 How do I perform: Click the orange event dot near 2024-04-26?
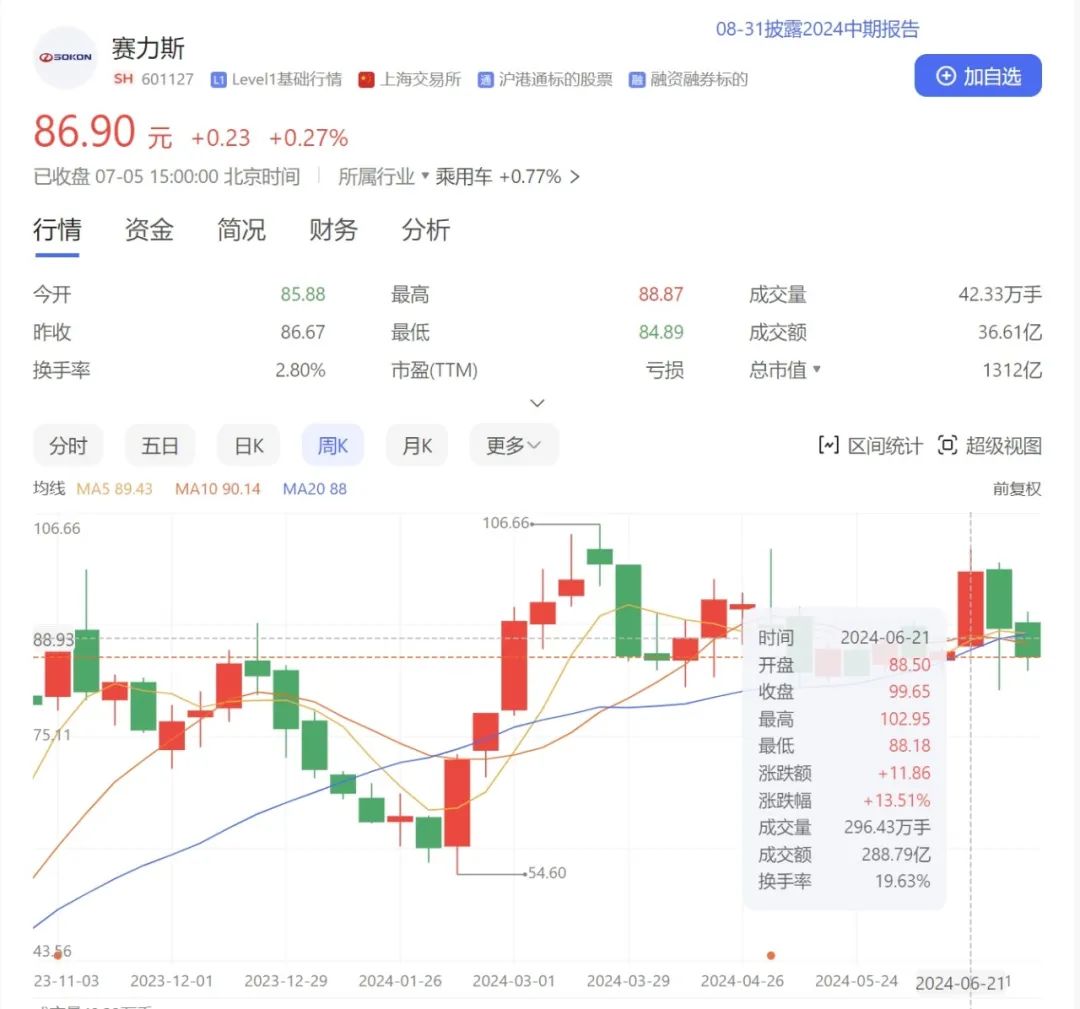coord(771,955)
